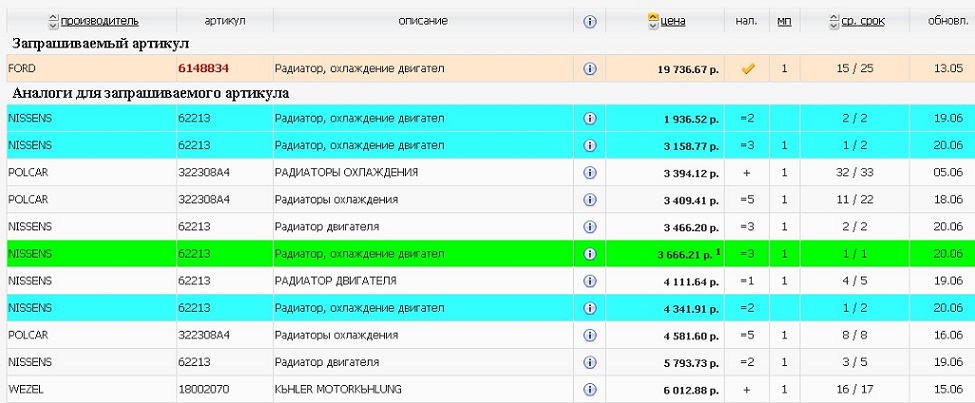Click article number 18002070

203,389
